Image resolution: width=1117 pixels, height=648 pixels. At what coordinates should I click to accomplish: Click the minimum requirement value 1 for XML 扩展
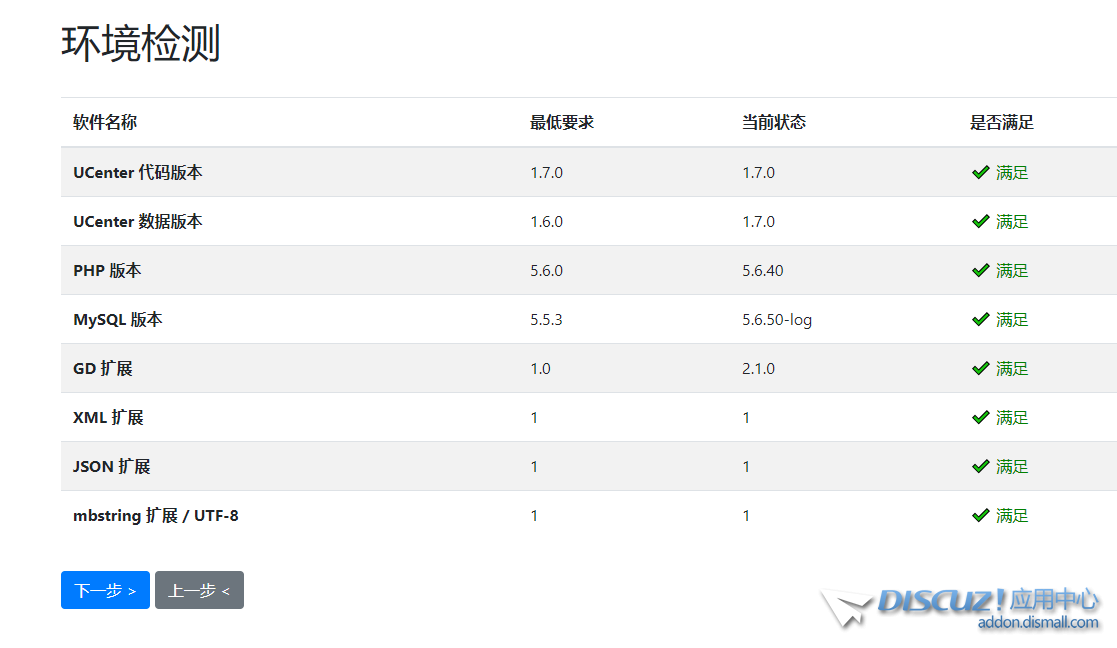click(534, 417)
